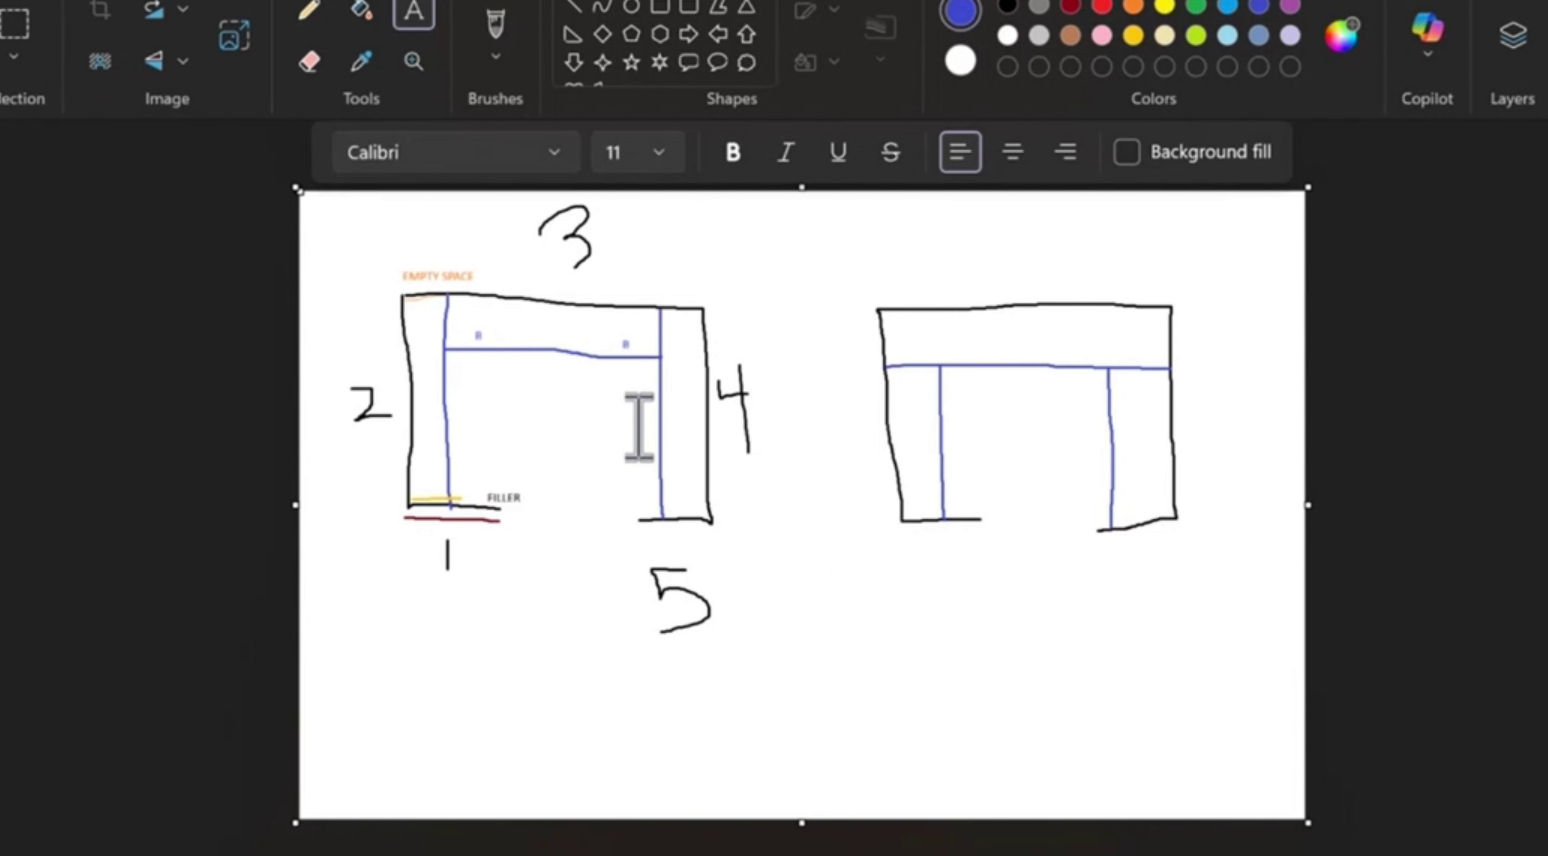Viewport: 1548px width, 856px height.
Task: Choose the up arrow shape
Action: (746, 35)
